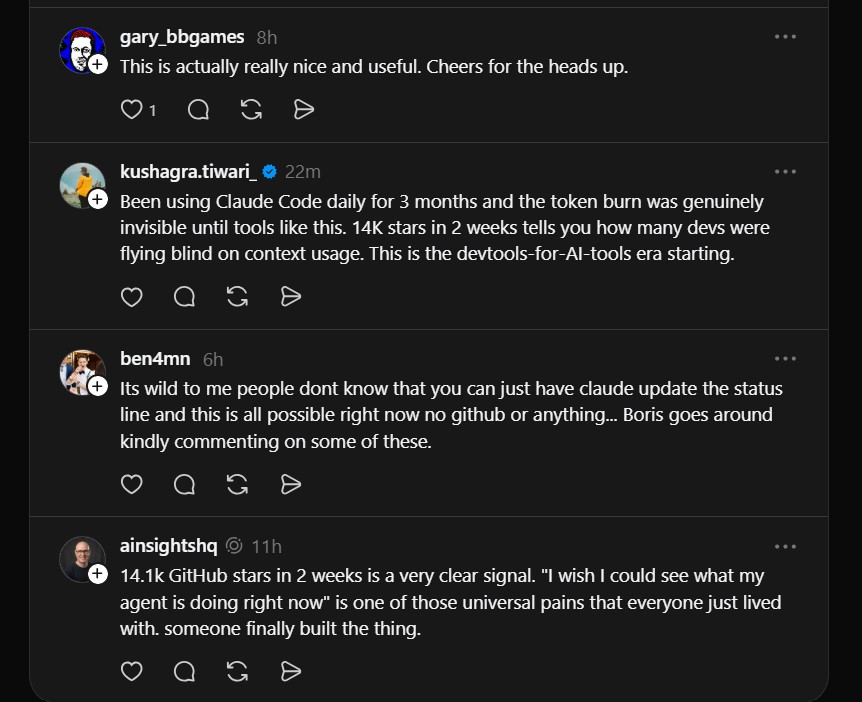This screenshot has height=702, width=862.
Task: Follow gary_bbgames via plus badge
Action: [x=98, y=64]
